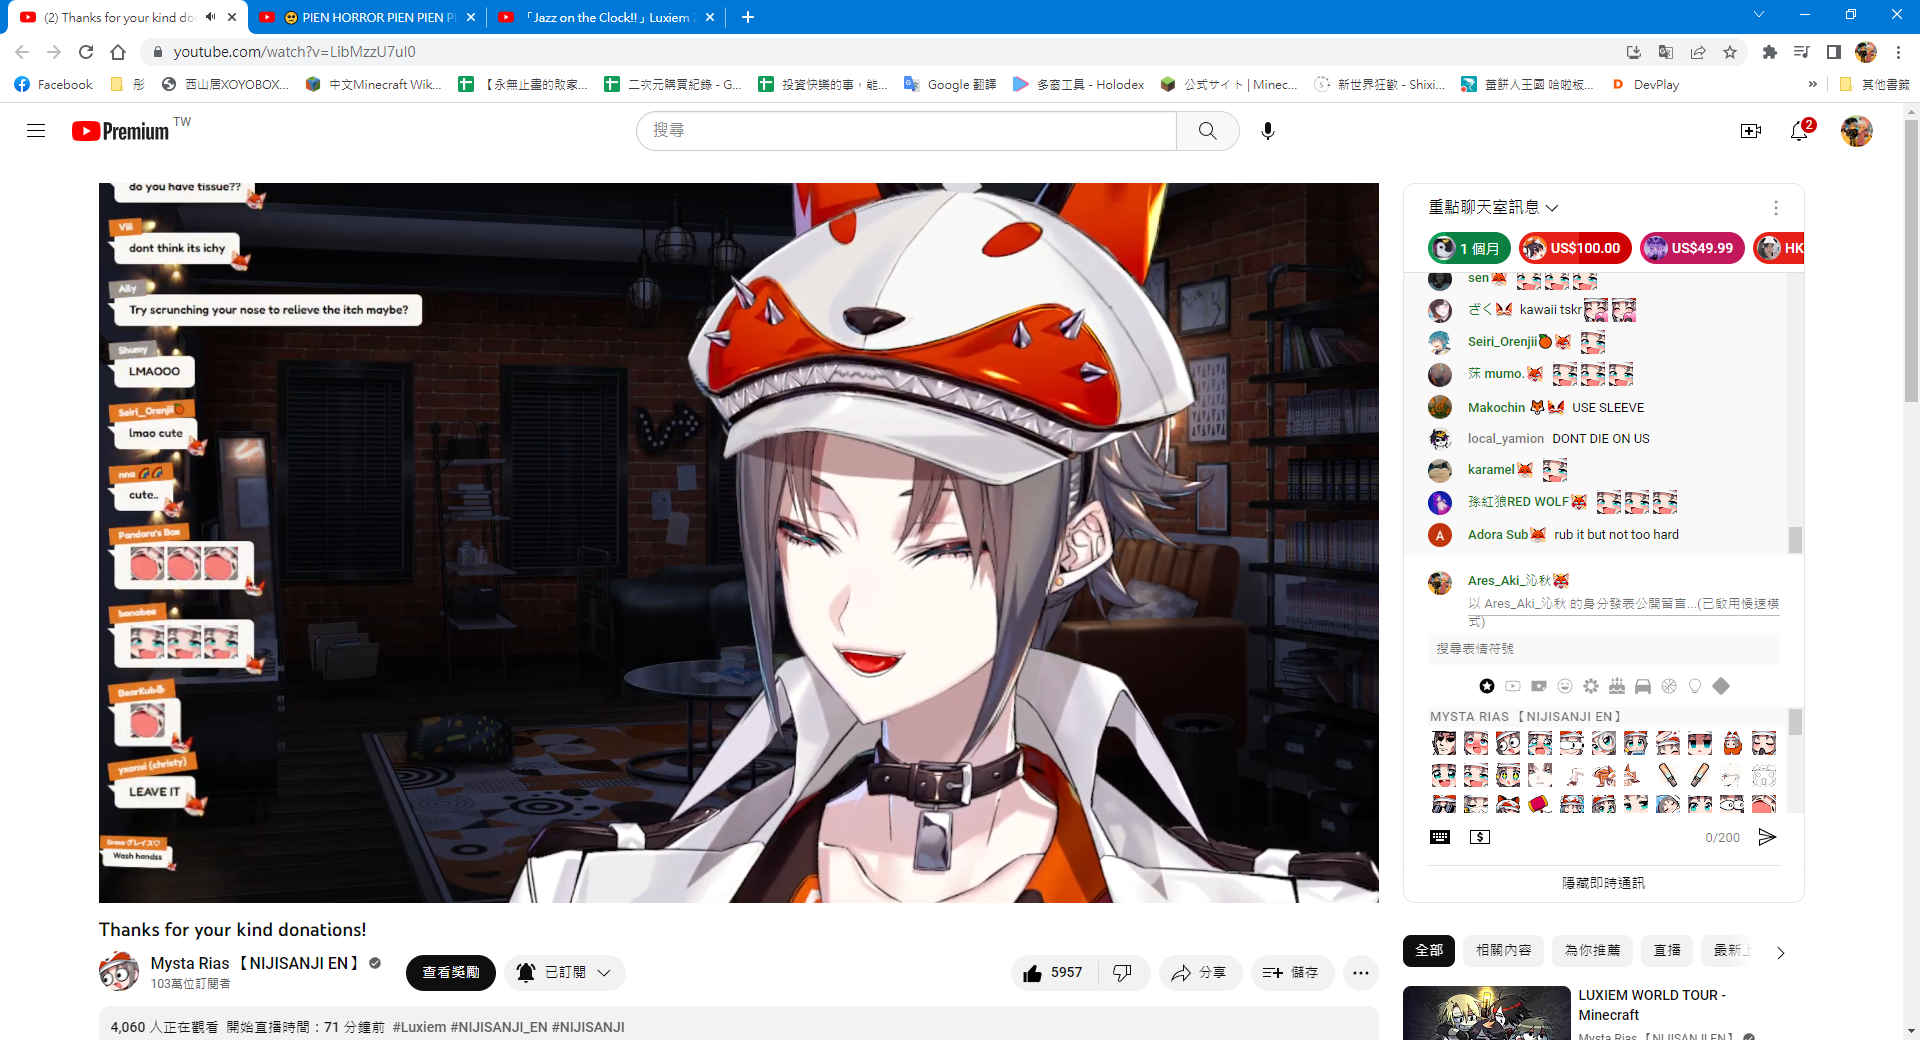The image size is (1920, 1040).
Task: Open the Chrome three-dot menu
Action: tap(1898, 52)
